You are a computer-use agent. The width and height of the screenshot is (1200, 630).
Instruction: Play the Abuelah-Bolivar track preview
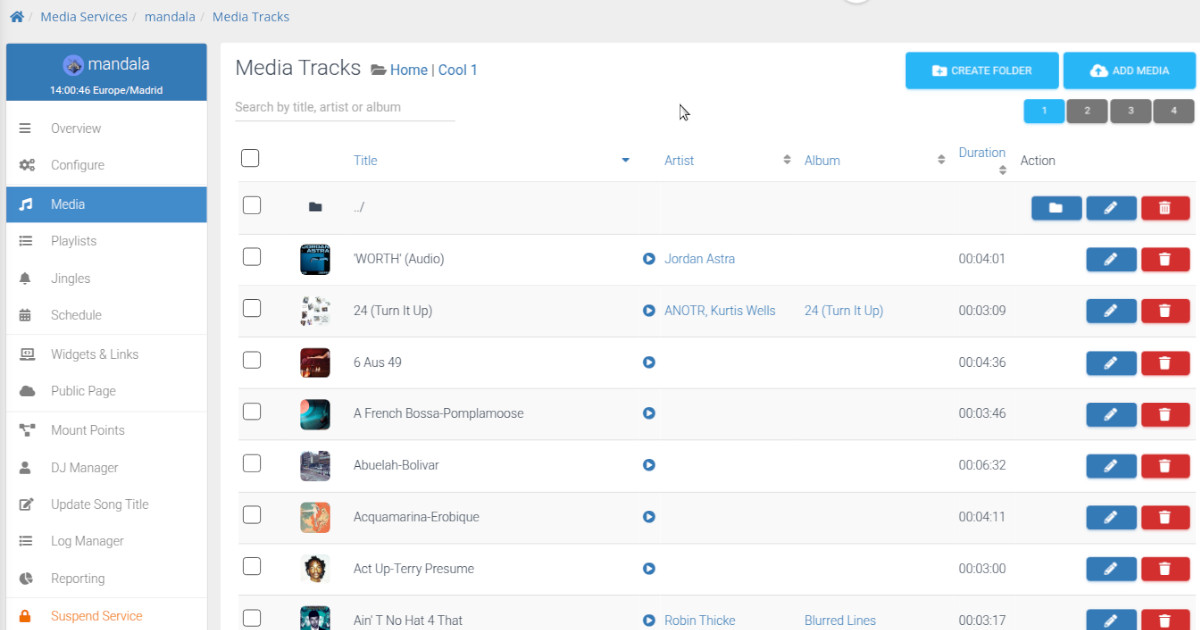649,465
